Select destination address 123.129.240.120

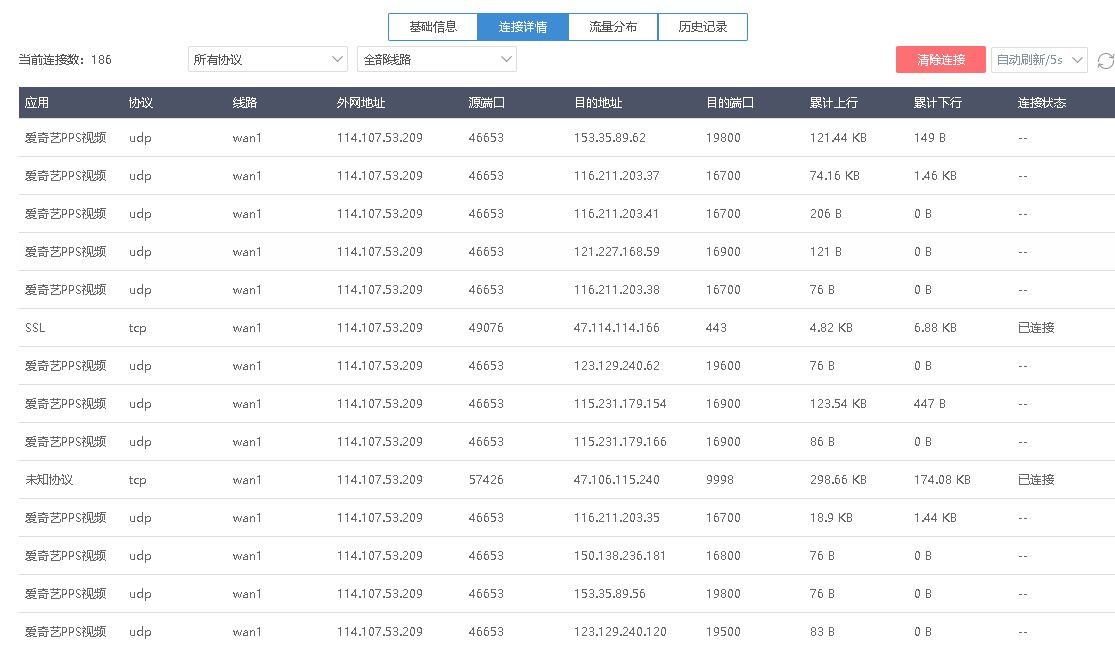pyautogui.click(x=620, y=631)
